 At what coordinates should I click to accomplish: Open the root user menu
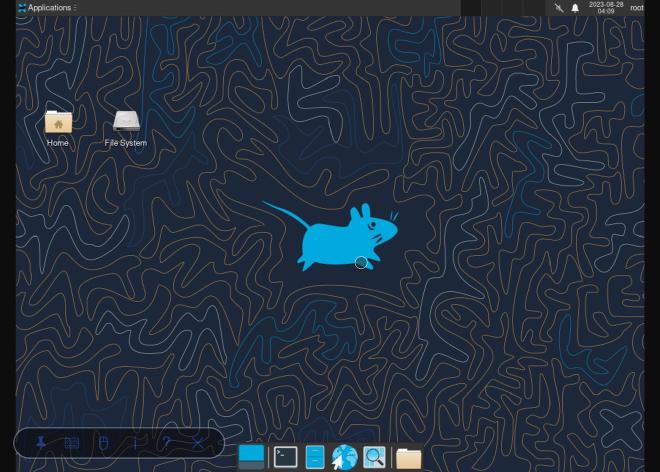point(636,8)
